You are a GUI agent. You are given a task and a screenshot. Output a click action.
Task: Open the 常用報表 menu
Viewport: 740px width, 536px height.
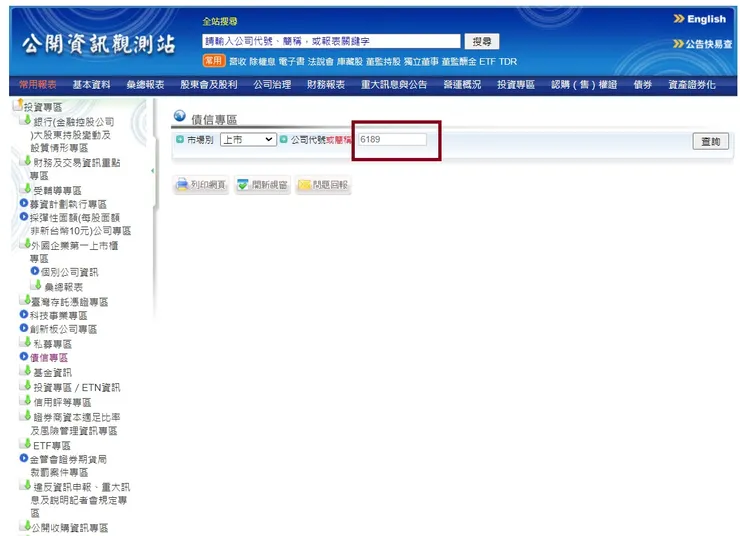[38, 84]
